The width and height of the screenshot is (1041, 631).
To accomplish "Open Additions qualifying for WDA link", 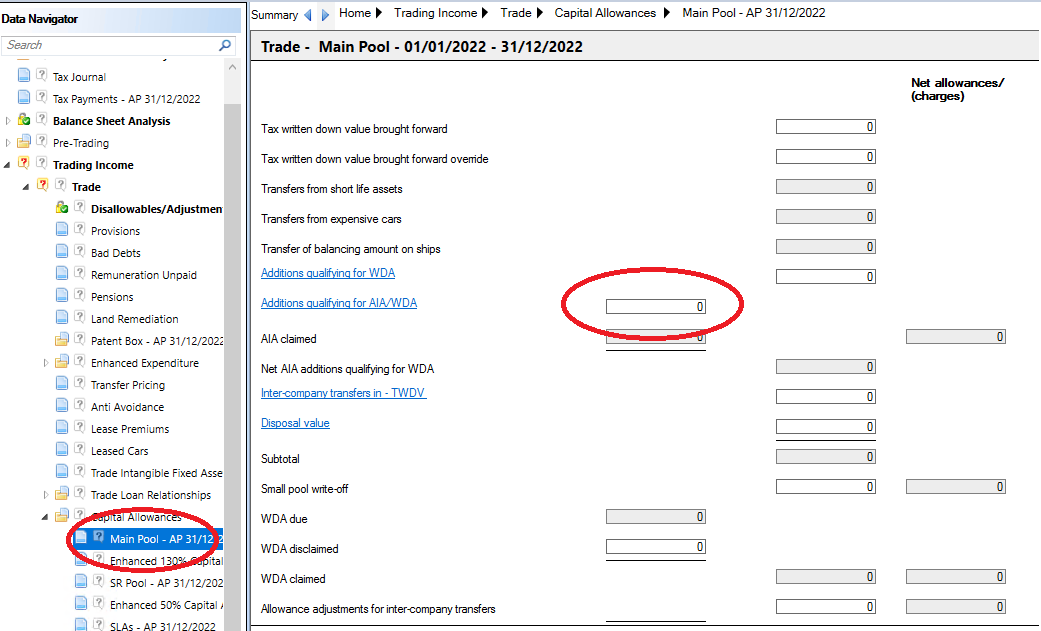I will [328, 273].
